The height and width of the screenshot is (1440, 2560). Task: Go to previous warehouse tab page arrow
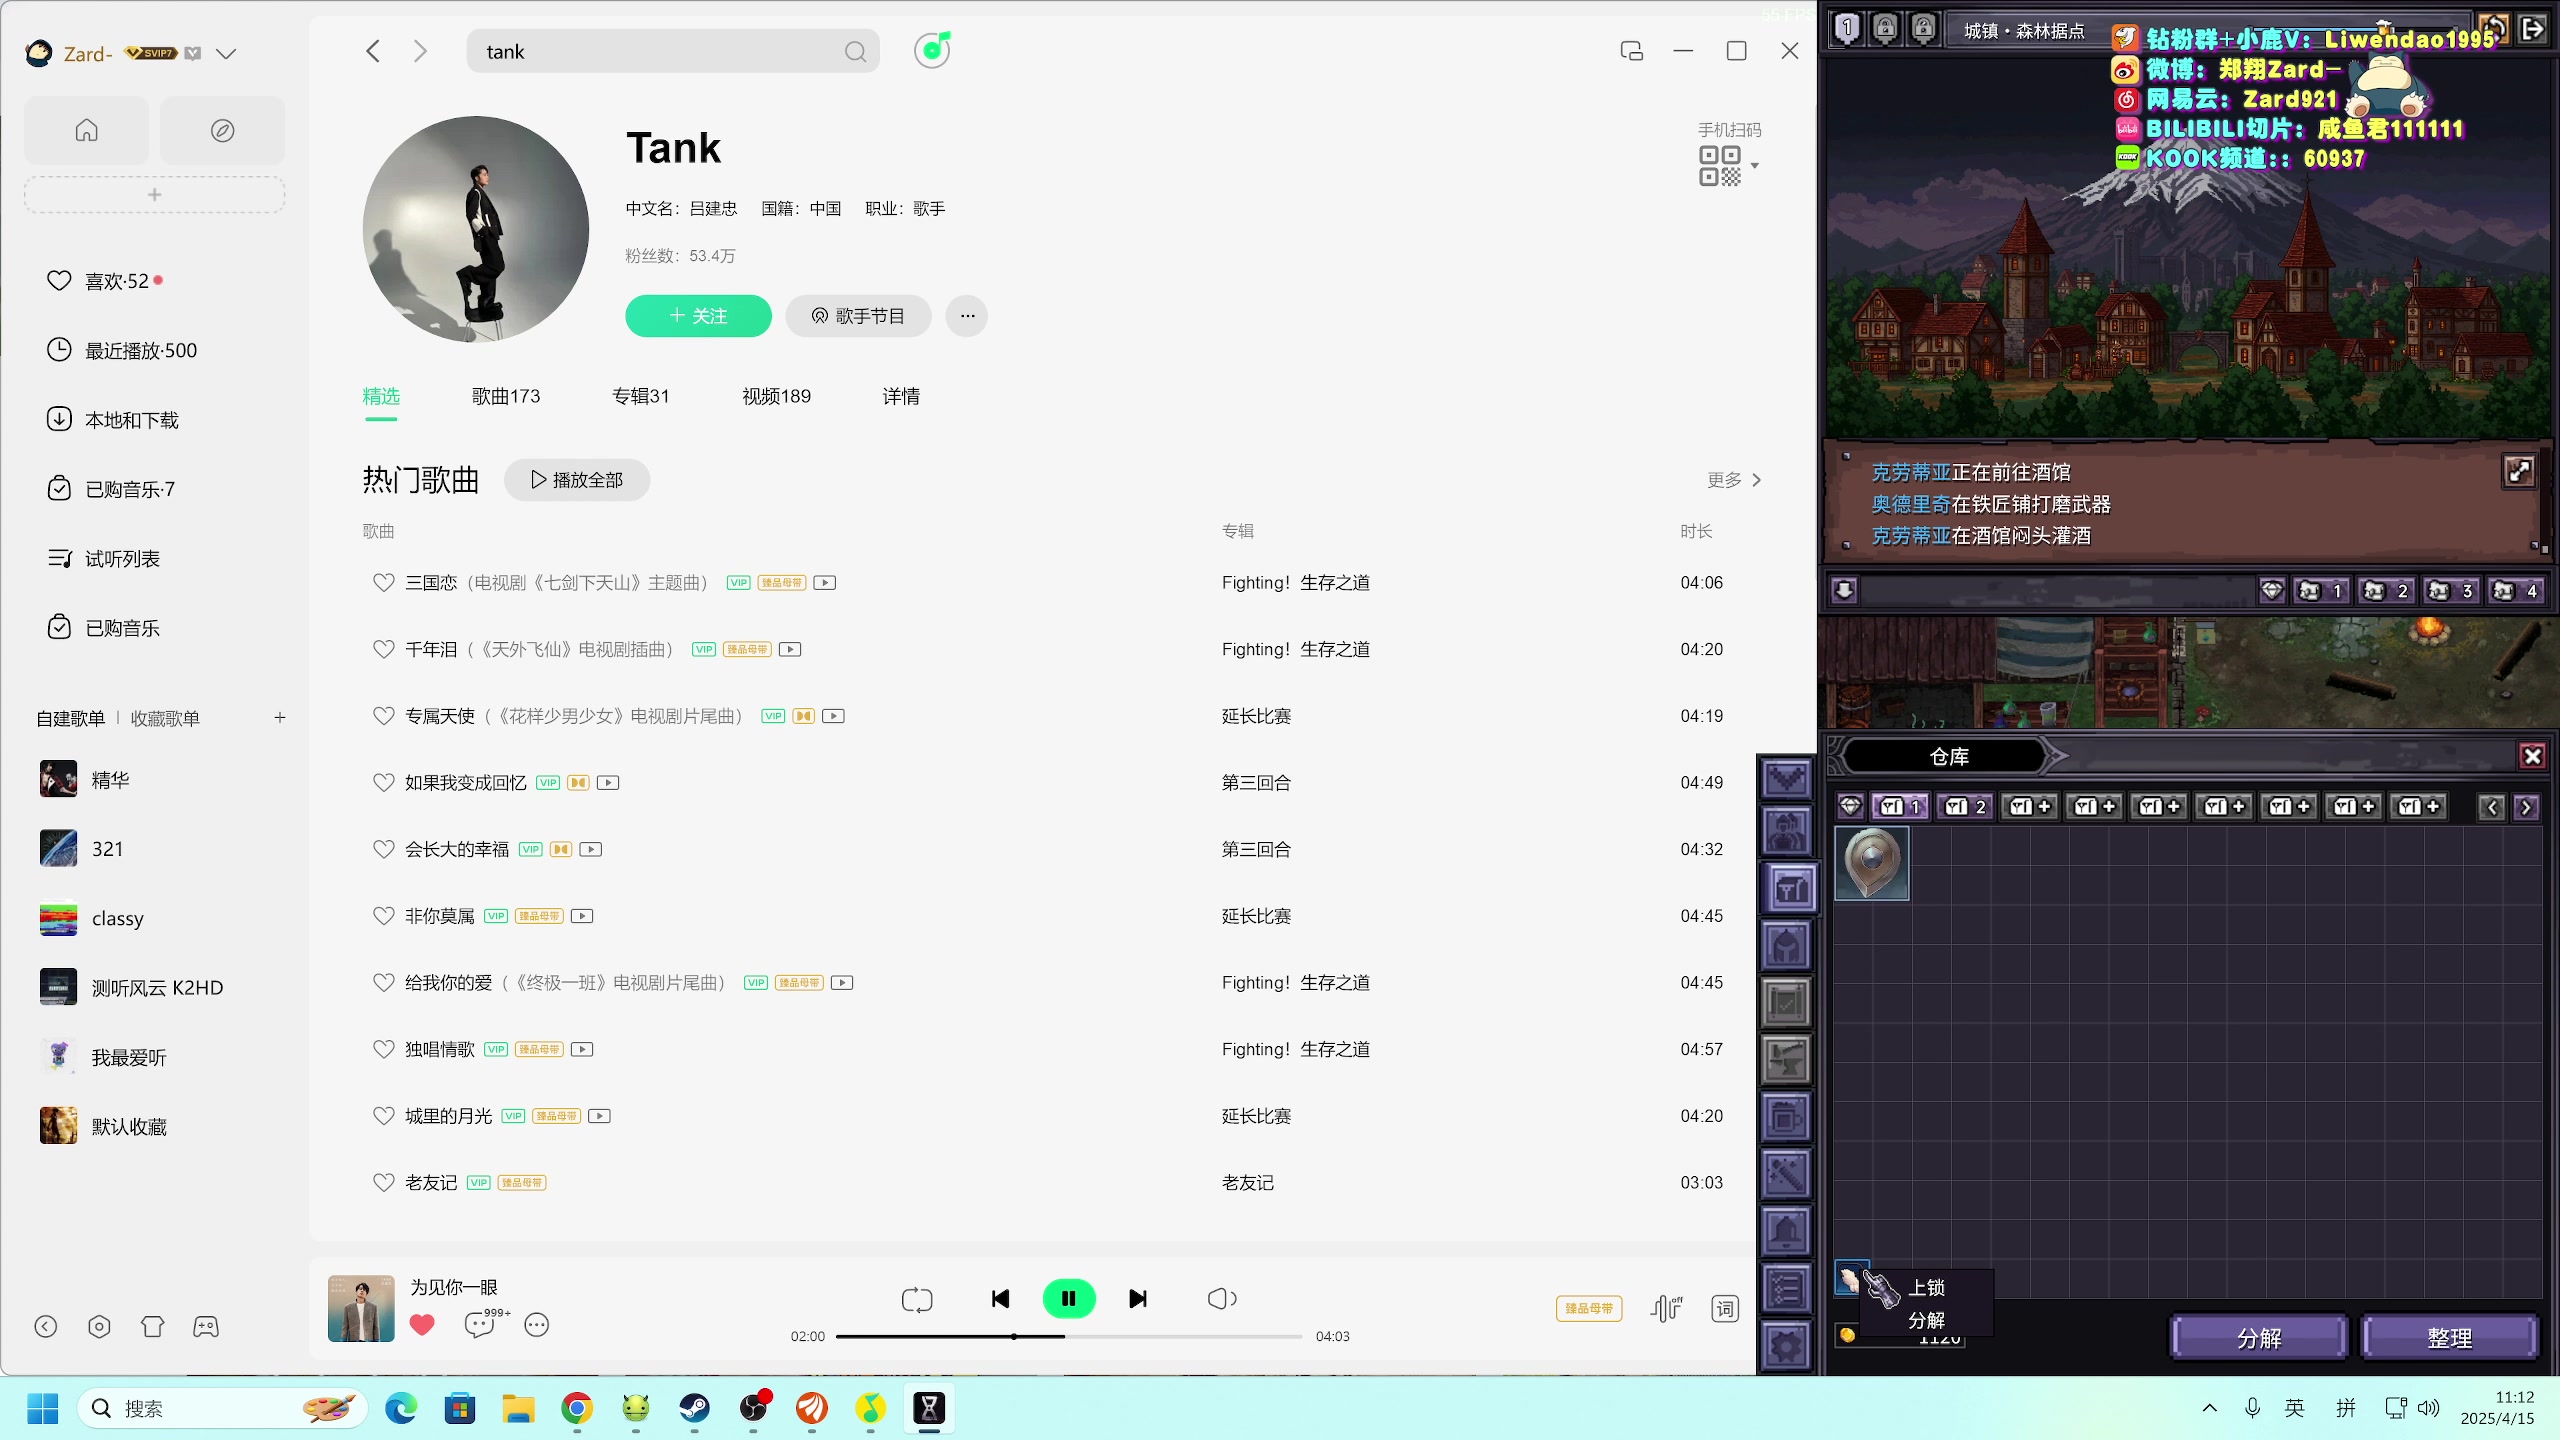click(x=2492, y=808)
